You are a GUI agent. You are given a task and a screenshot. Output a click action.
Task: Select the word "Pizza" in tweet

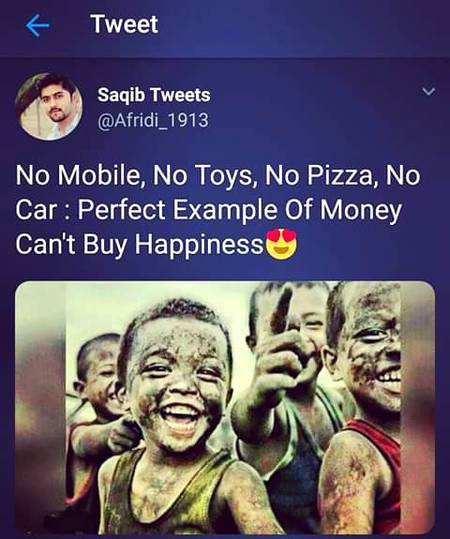tap(339, 176)
